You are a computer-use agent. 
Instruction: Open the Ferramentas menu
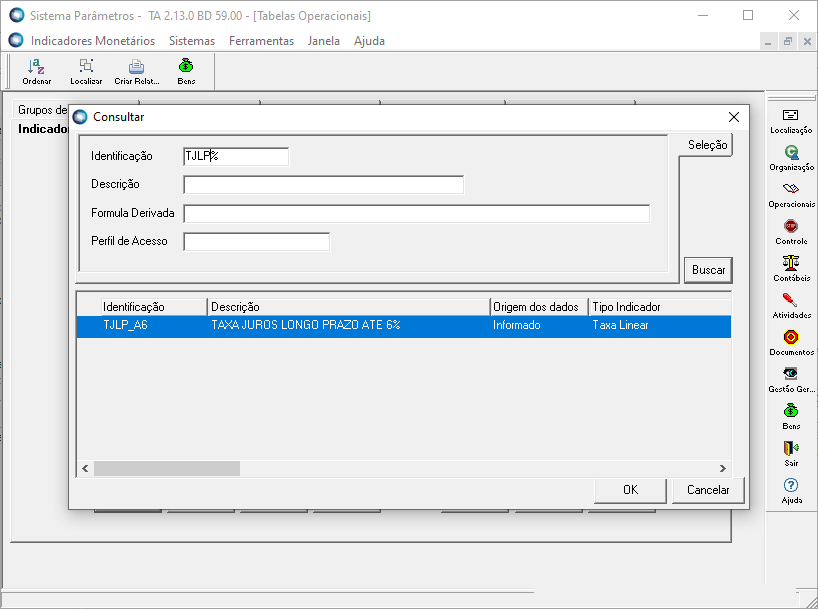pyautogui.click(x=261, y=41)
